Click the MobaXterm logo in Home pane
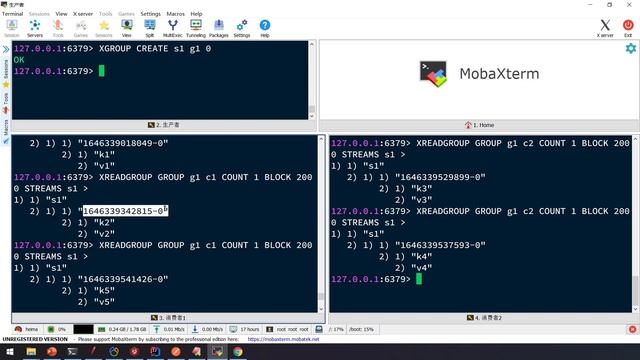Viewport: 640px width, 360px height. pos(433,74)
